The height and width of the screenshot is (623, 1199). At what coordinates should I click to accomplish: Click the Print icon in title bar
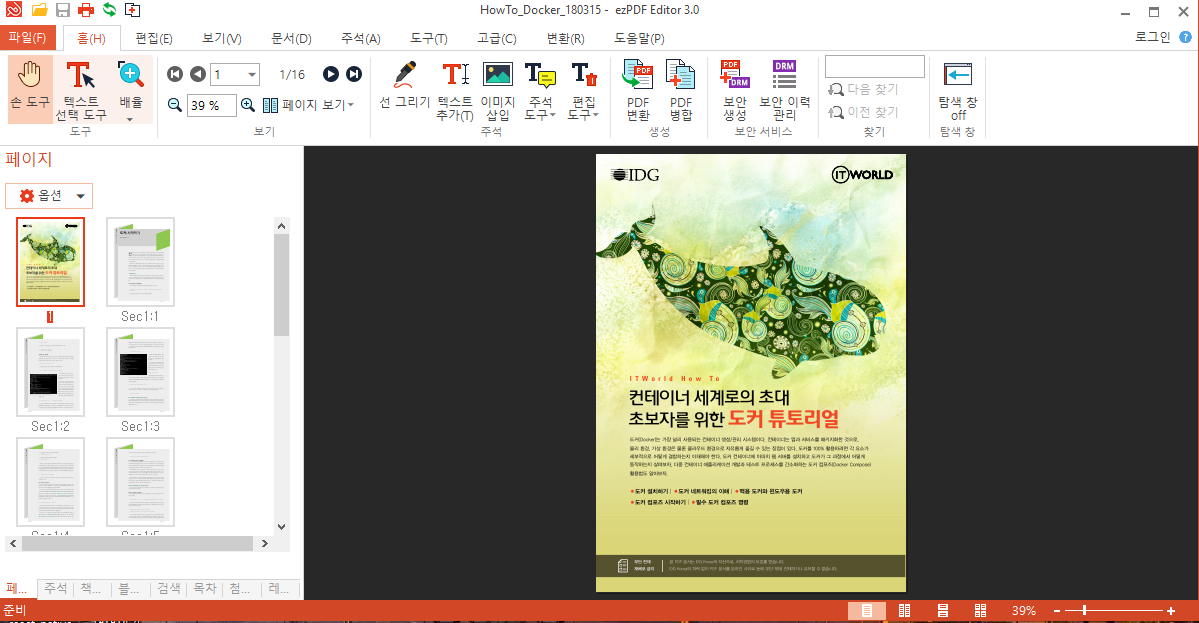pos(86,10)
